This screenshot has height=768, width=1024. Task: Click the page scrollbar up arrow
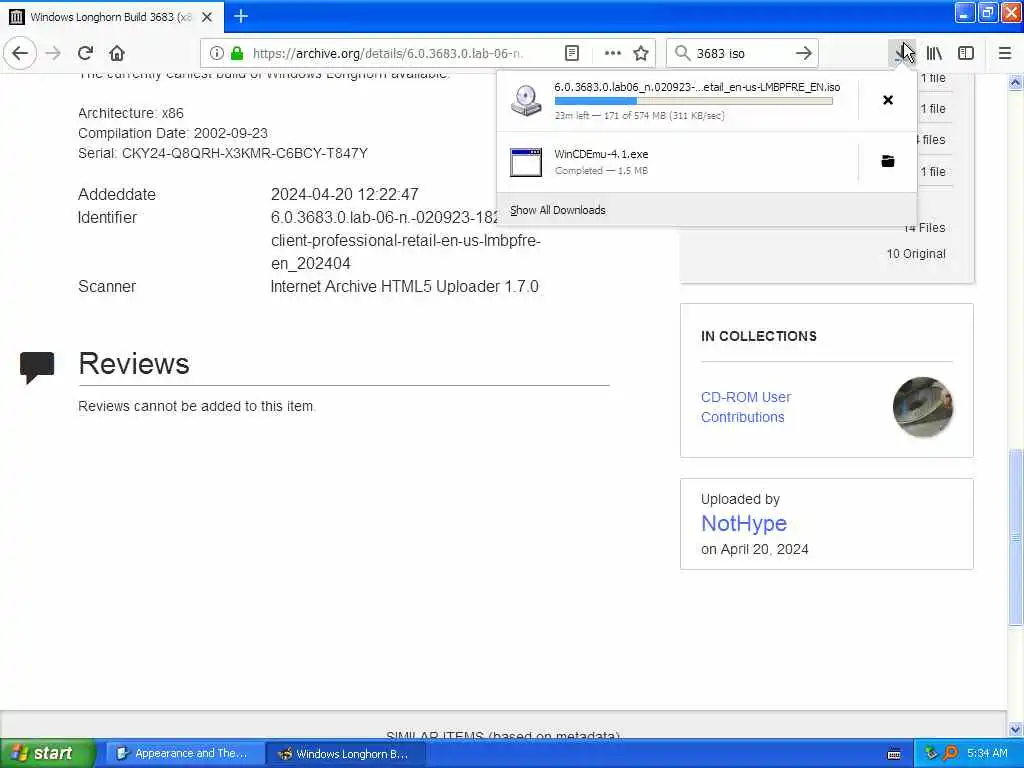1015,83
